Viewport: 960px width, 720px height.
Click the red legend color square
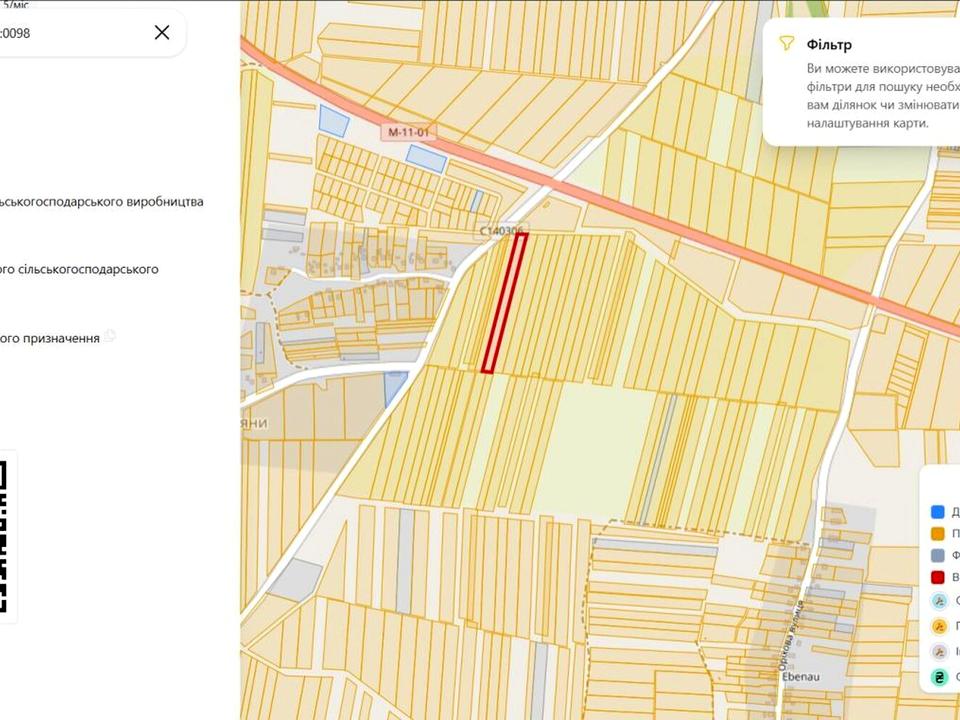click(937, 577)
